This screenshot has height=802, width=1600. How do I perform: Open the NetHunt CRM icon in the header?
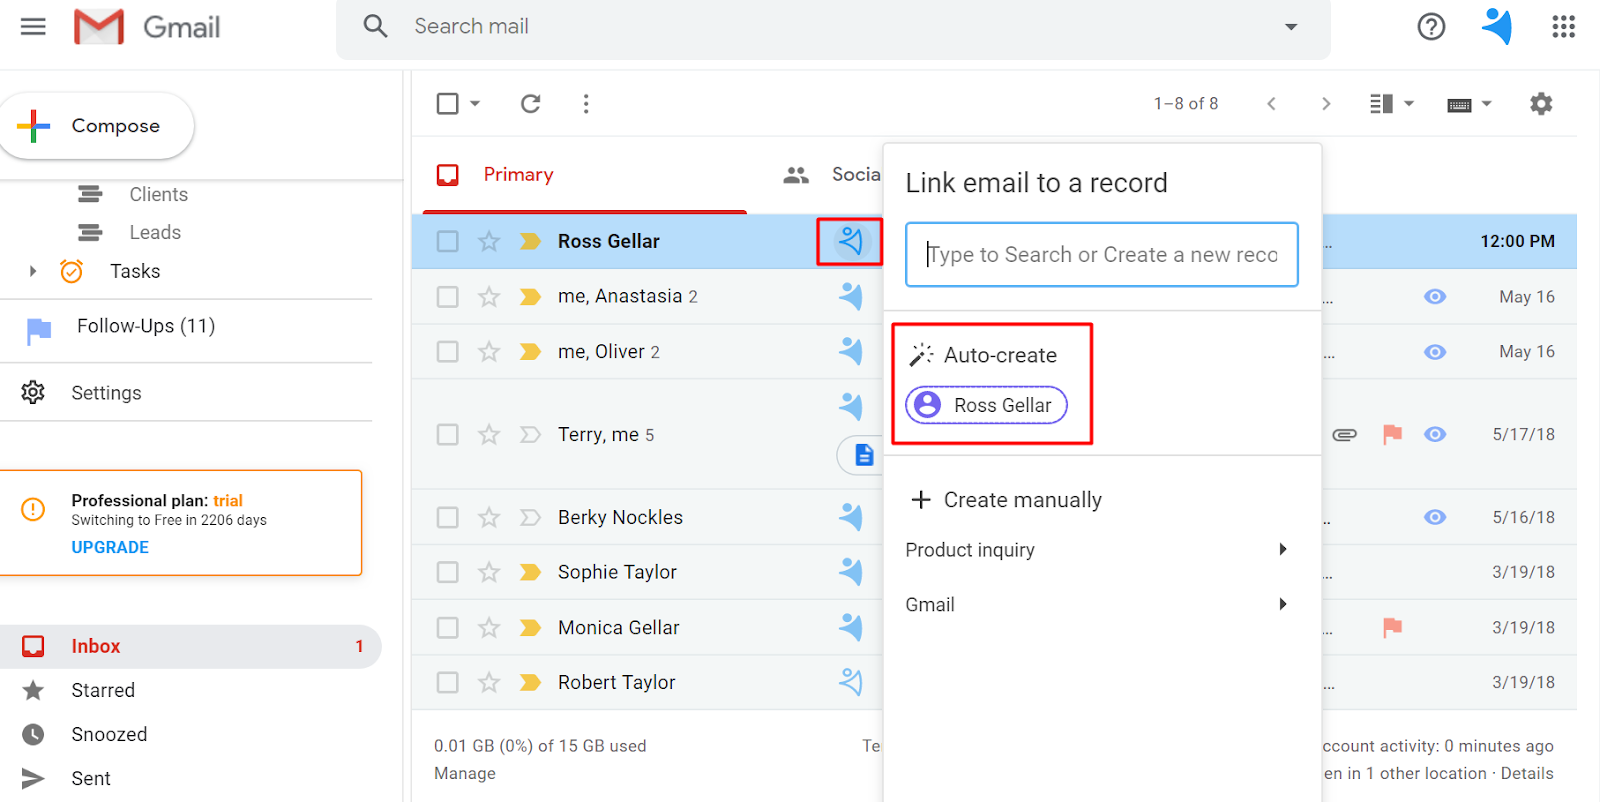click(1497, 26)
